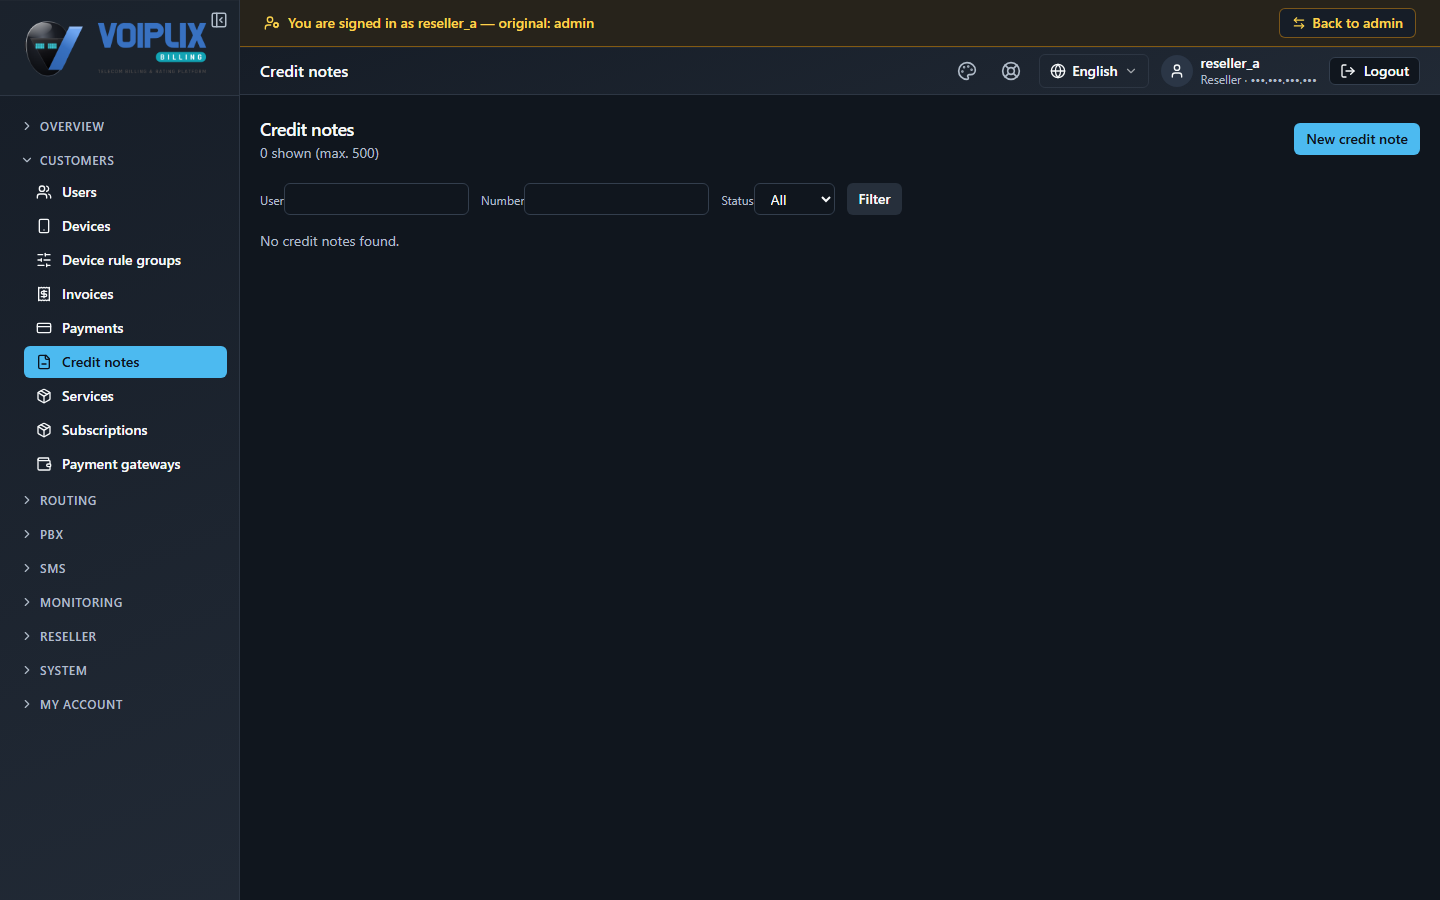Focus the Number filter input field
The image size is (1440, 900).
click(x=617, y=199)
